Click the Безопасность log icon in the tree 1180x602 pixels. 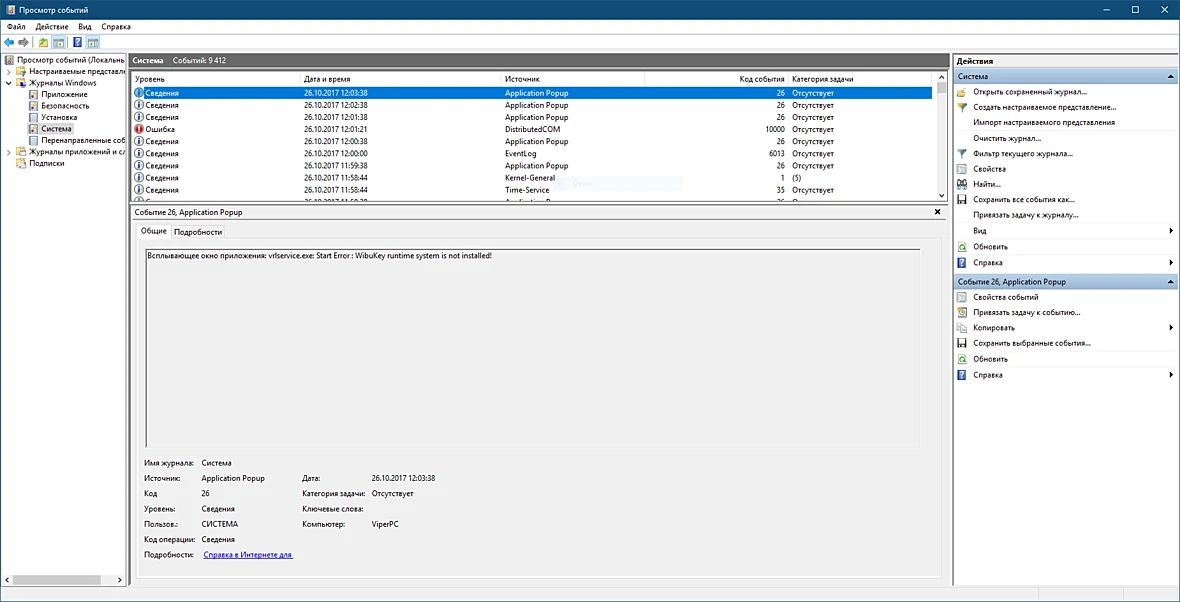[x=33, y=106]
